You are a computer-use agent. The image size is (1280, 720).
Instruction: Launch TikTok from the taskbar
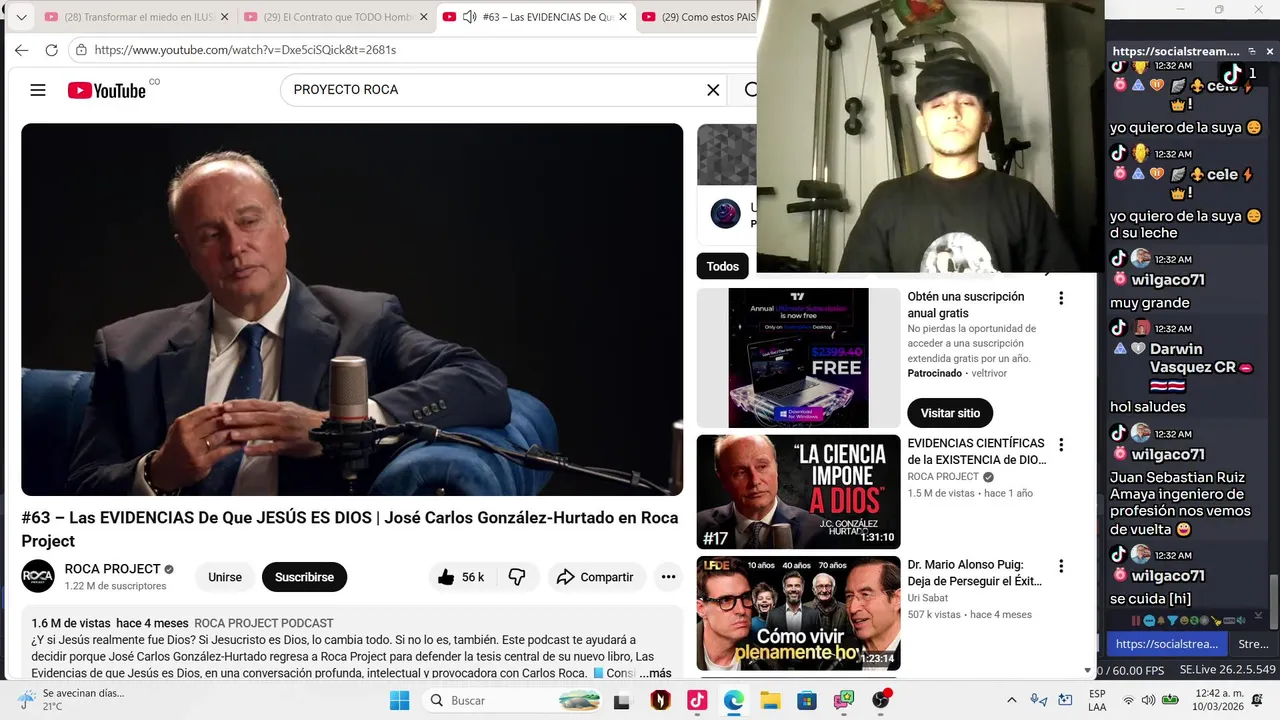pyautogui.click(x=697, y=700)
